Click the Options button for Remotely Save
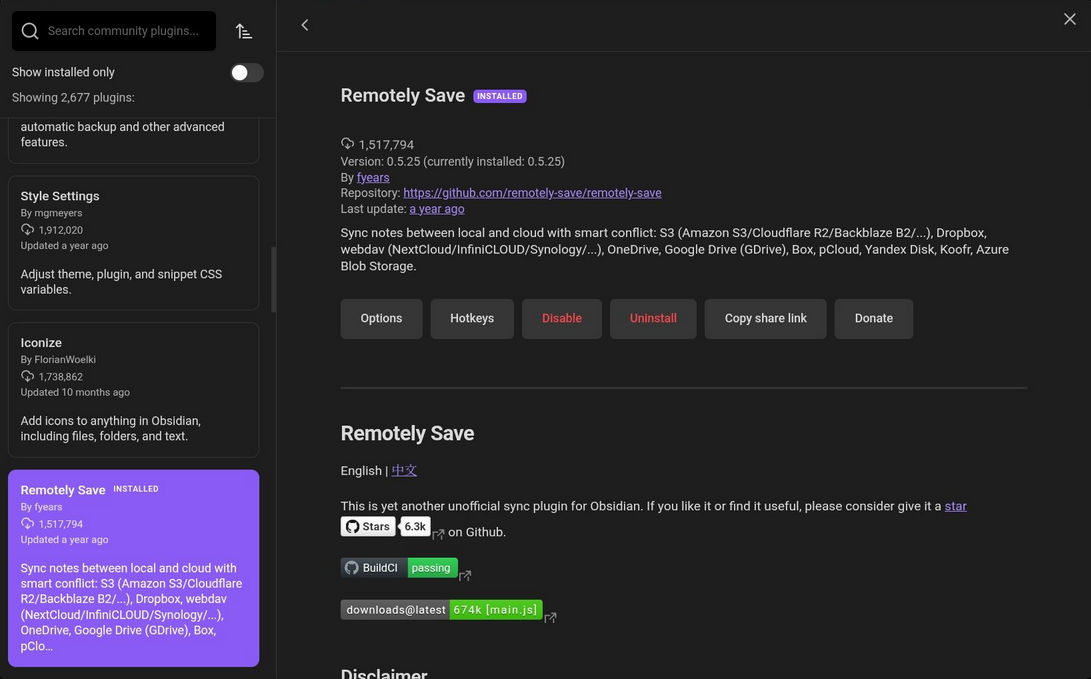Image resolution: width=1091 pixels, height=679 pixels. click(381, 318)
